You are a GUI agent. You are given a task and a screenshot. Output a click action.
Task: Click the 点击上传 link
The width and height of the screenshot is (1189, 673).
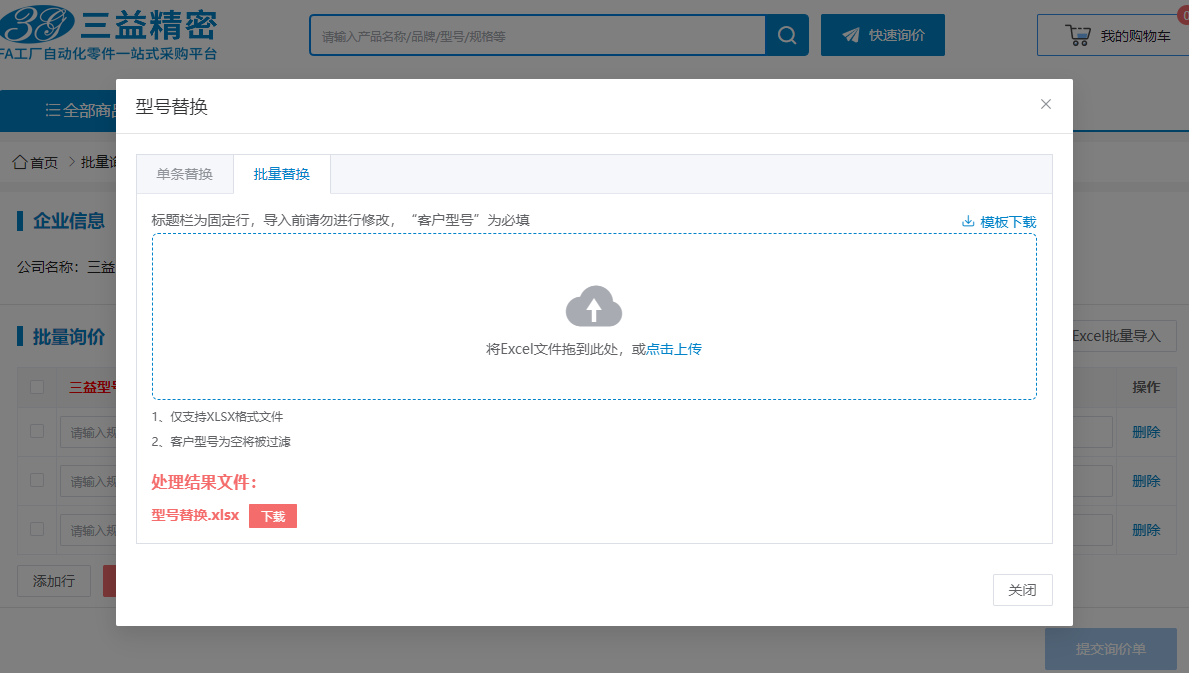[673, 349]
